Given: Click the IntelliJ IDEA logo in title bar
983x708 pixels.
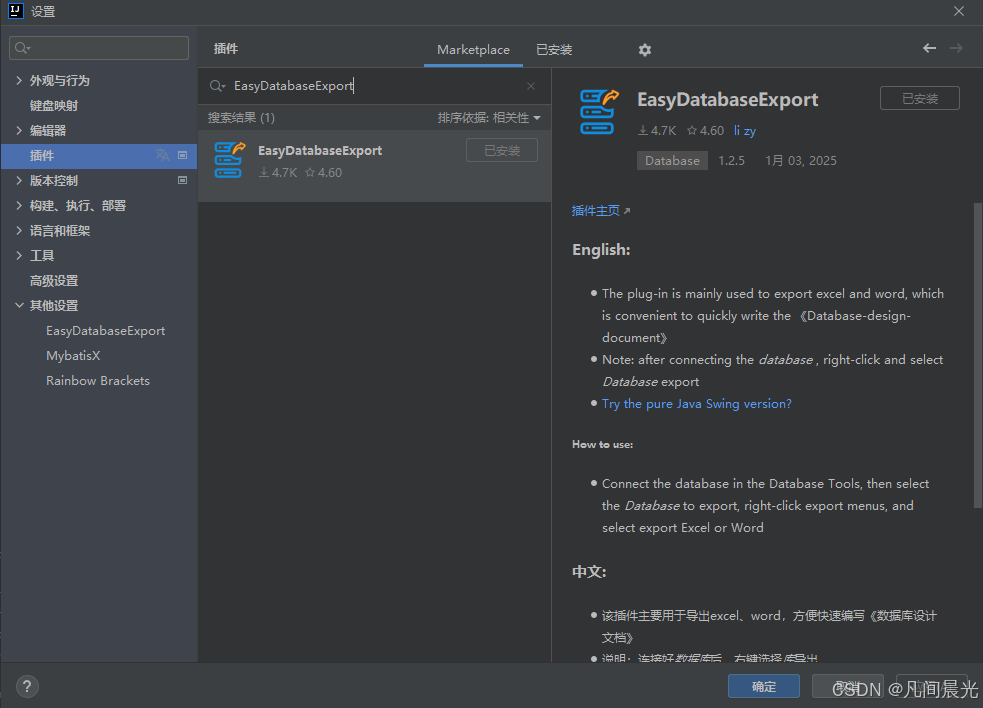Looking at the screenshot, I should [x=16, y=11].
